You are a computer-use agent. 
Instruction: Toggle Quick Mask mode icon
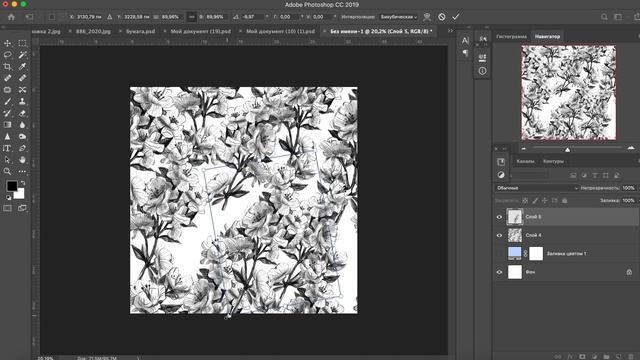(7, 208)
